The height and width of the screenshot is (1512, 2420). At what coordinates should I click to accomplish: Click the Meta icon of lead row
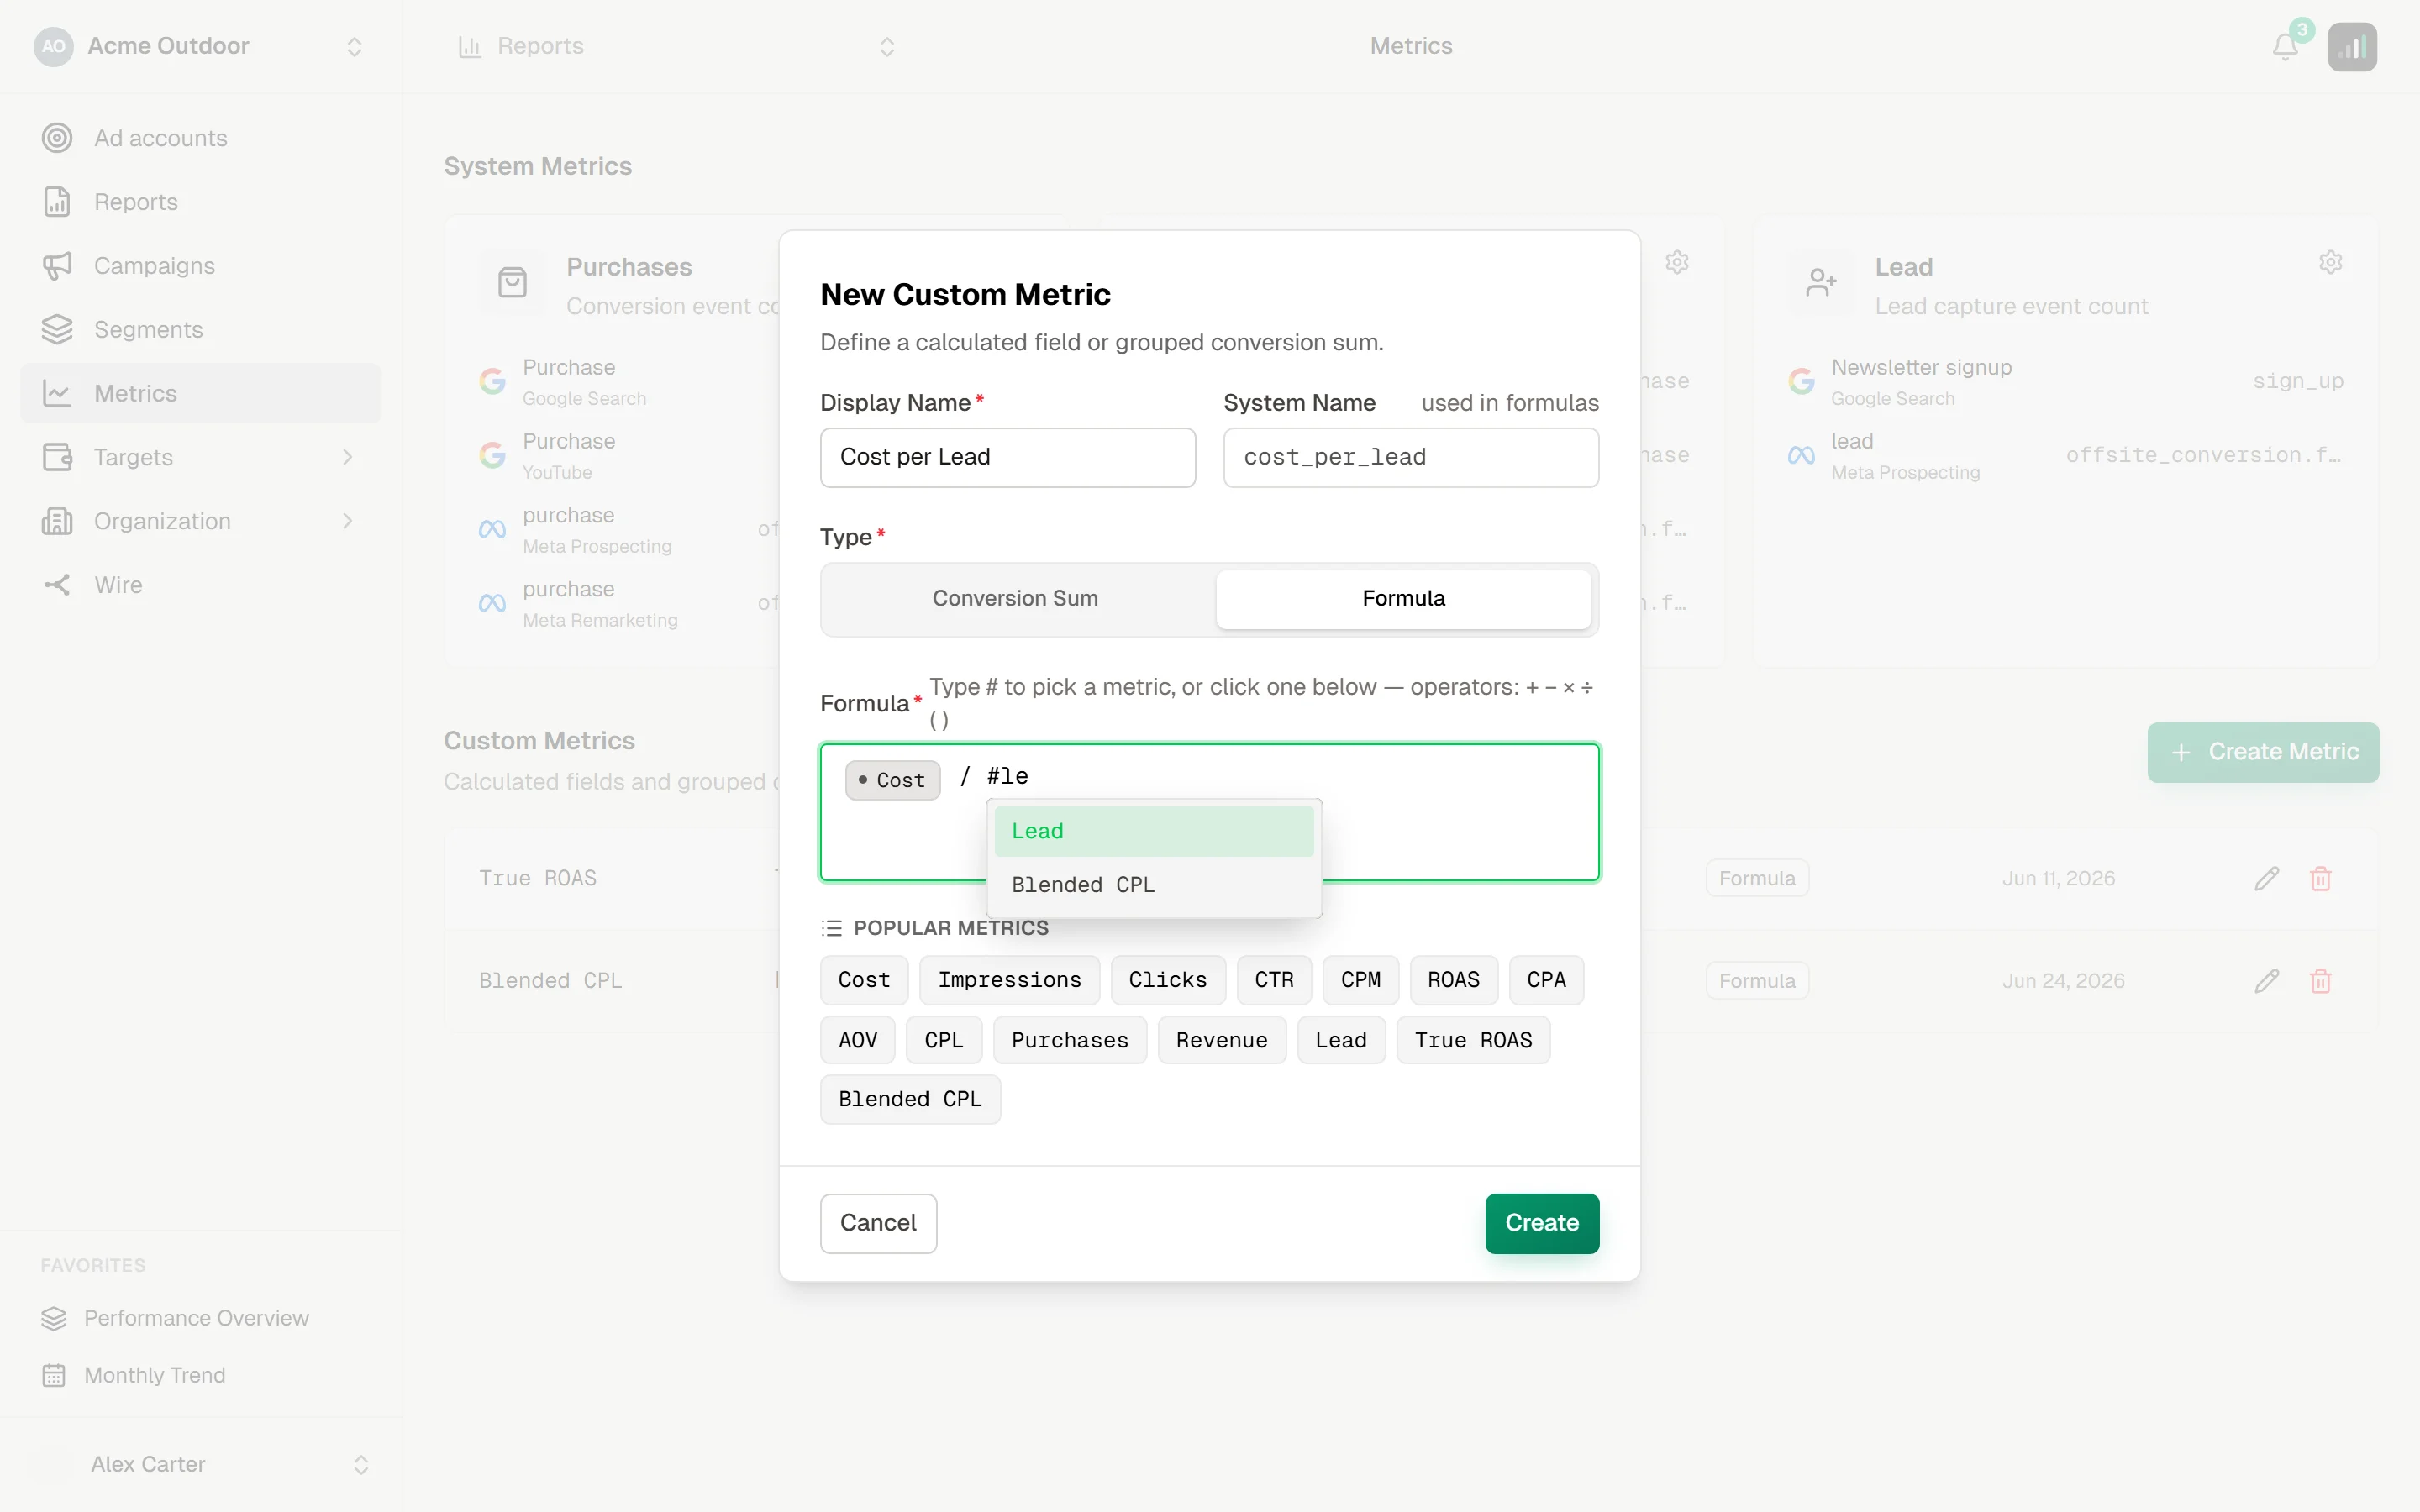[x=1801, y=455]
